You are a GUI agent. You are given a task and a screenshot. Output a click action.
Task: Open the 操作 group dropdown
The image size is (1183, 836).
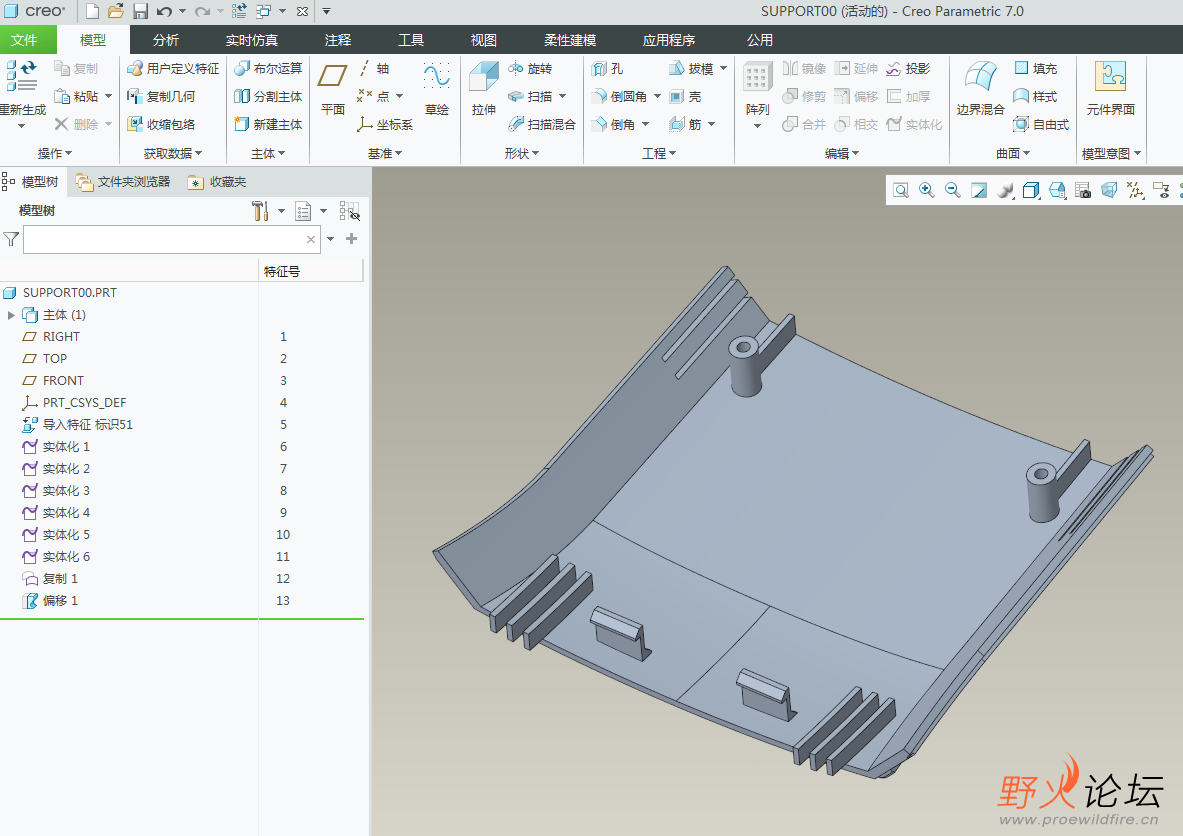point(55,154)
